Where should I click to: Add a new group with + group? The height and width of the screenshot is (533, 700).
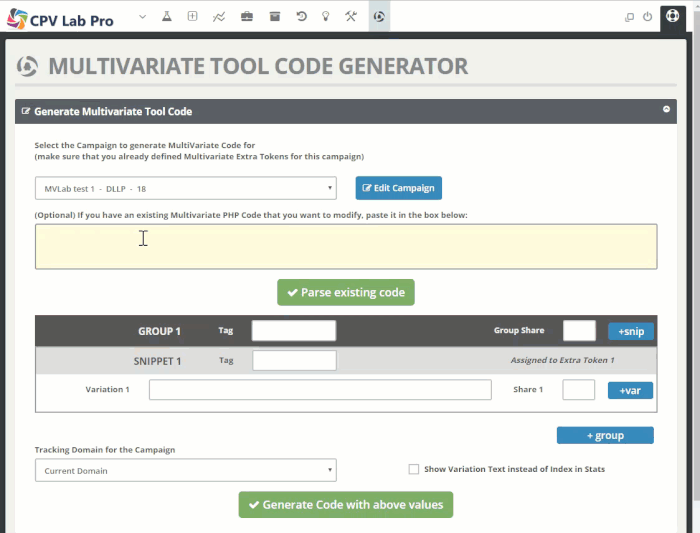point(605,435)
